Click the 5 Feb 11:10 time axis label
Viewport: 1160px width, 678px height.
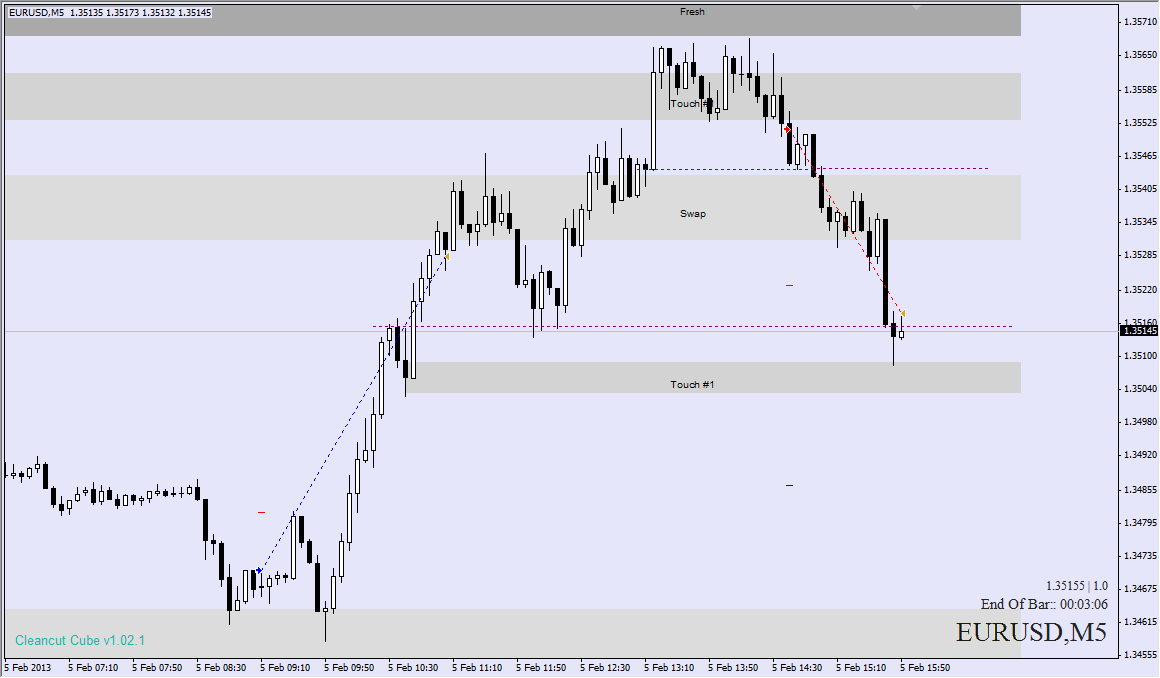coord(477,667)
